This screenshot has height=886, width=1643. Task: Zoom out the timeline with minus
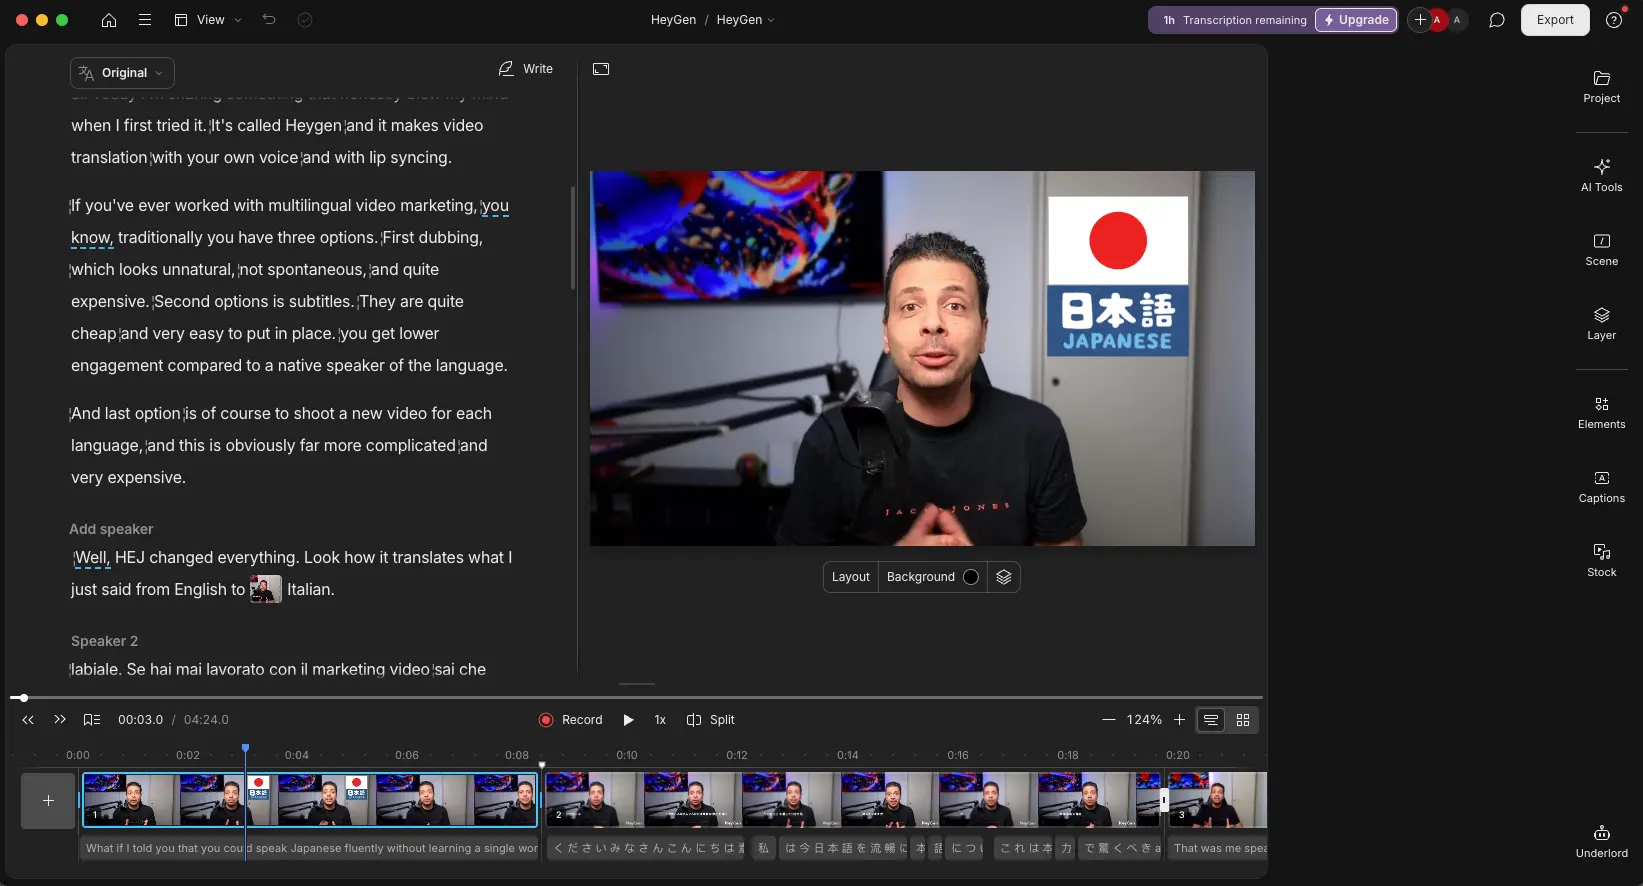1108,720
